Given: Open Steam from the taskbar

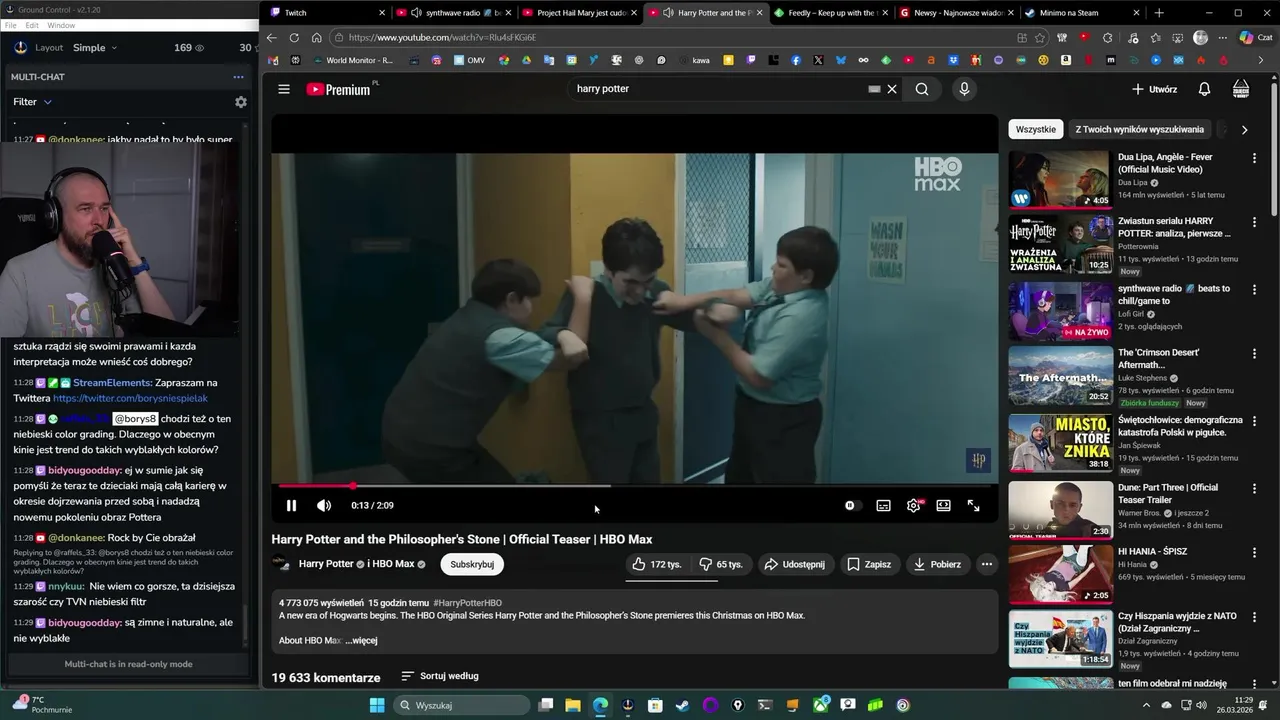Looking at the screenshot, I should coord(682,705).
